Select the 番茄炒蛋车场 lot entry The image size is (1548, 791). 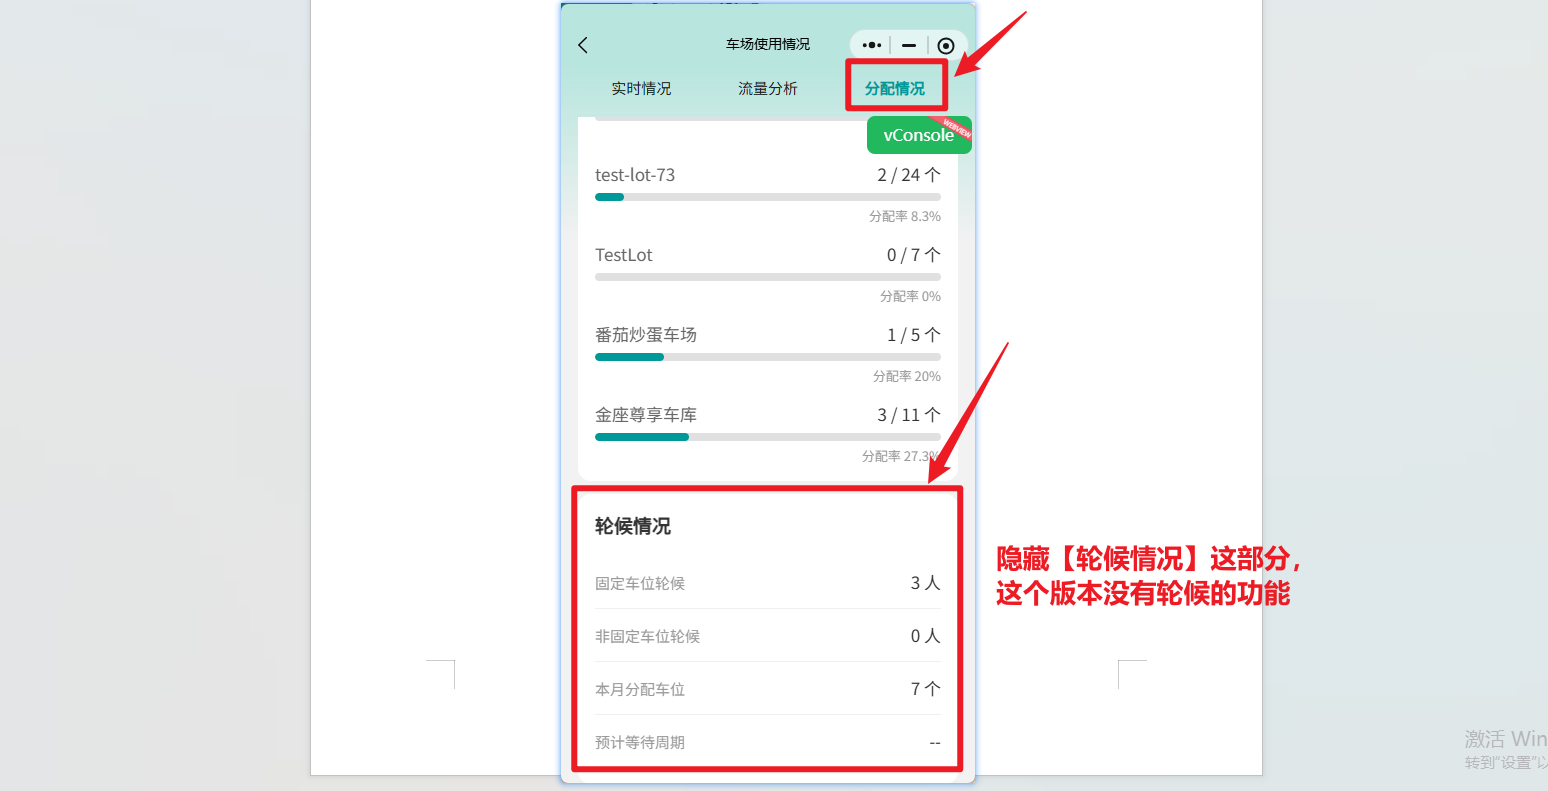pos(646,335)
